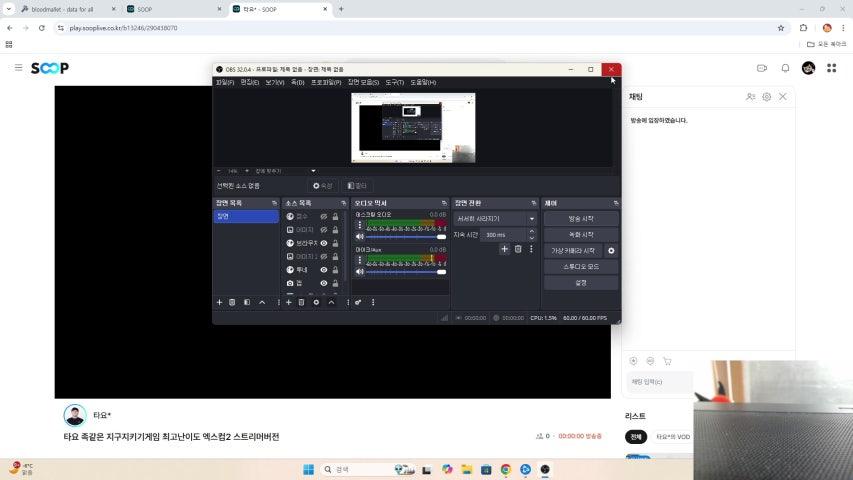Increase the transition duration with the up stepper
This screenshot has height=480, width=853.
531,232
